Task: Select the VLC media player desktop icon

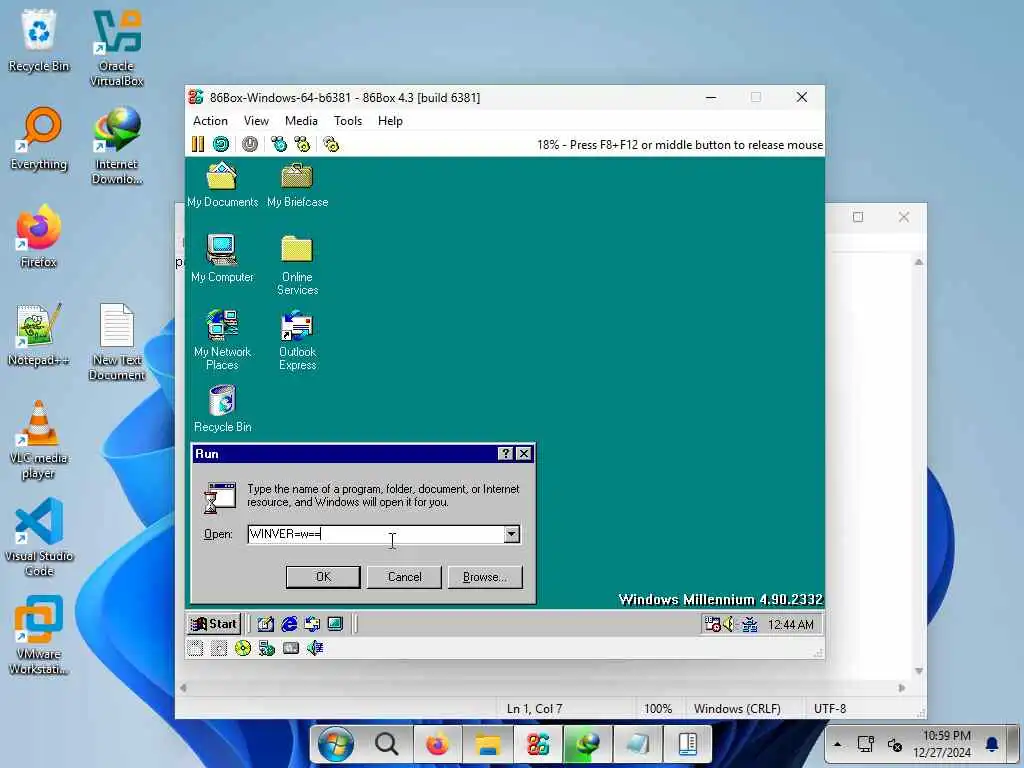Action: coord(39,440)
